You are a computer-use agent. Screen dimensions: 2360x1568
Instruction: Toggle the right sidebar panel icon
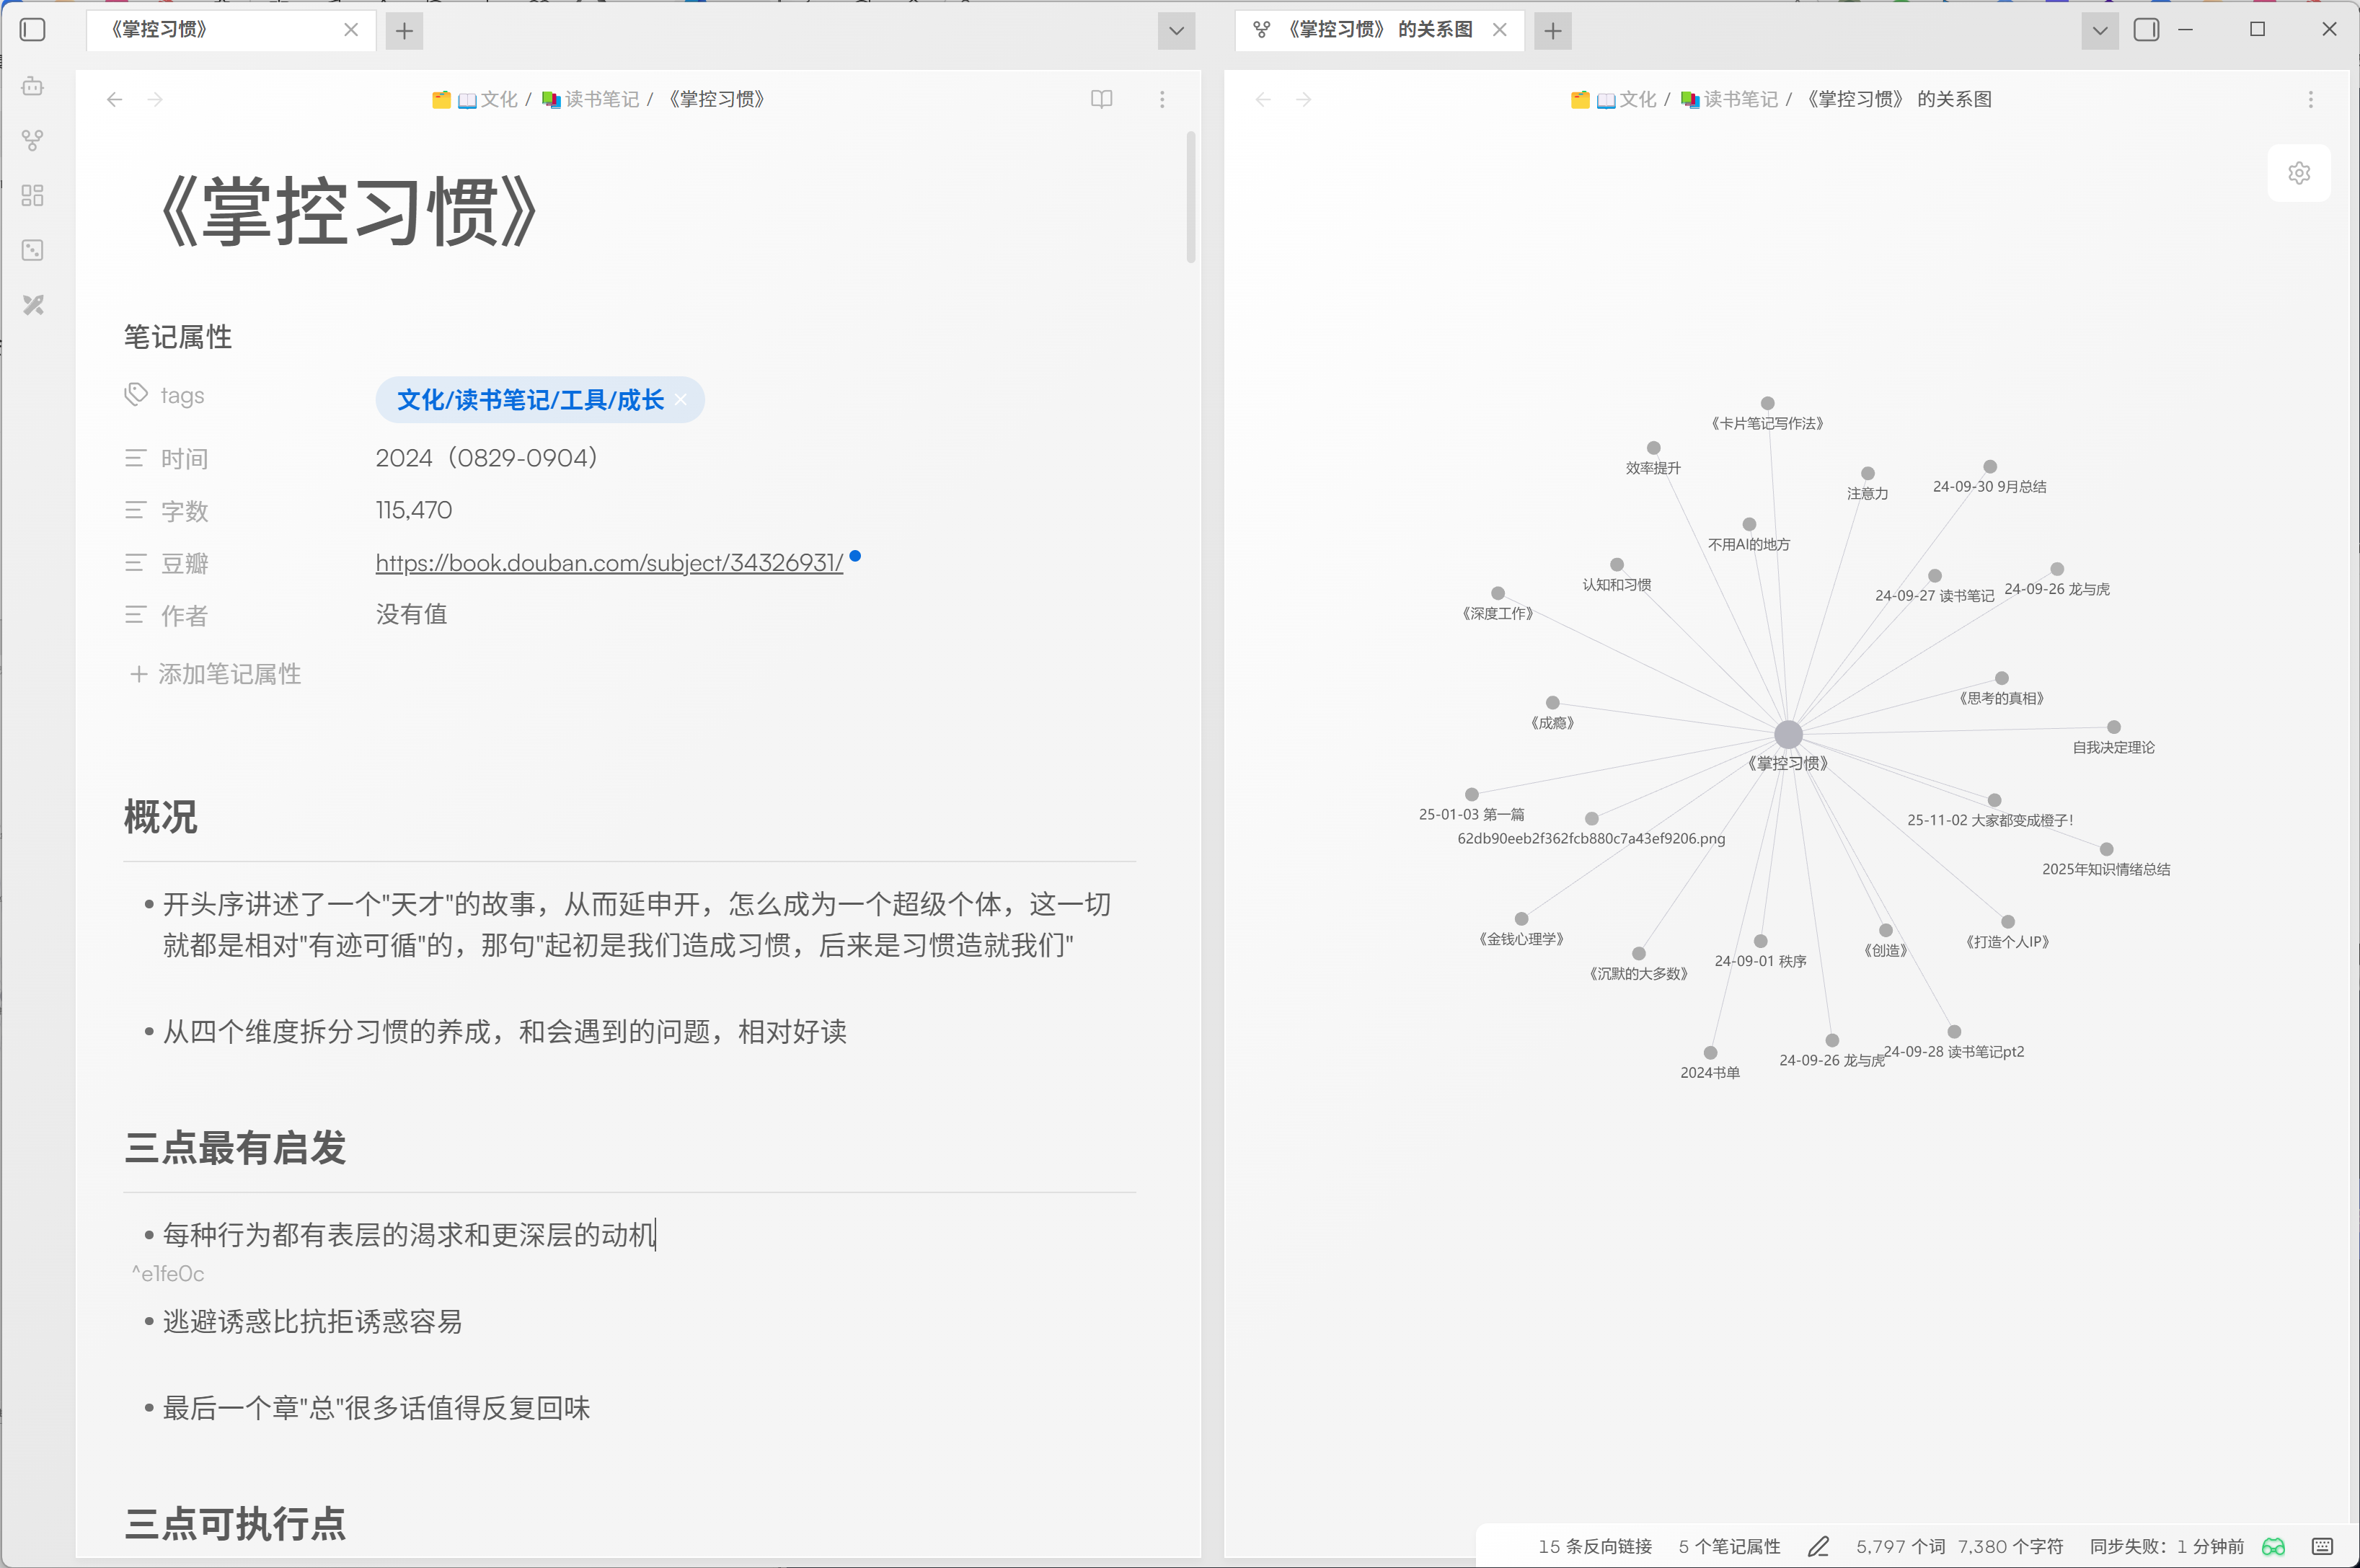point(2146,30)
